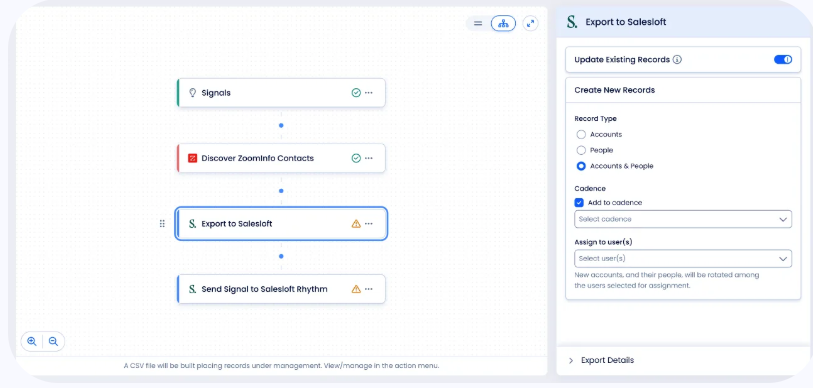This screenshot has width=813, height=388.
Task: Select Send Signal to Salesloft Rhythm node
Action: coord(281,289)
